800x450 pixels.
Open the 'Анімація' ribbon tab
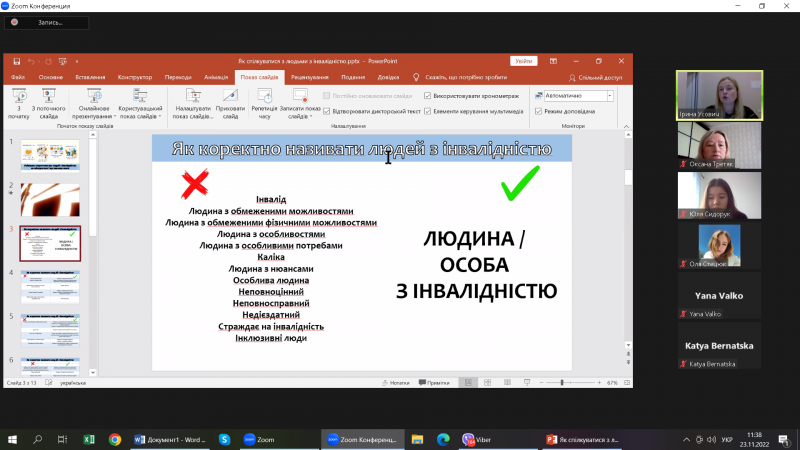pos(216,77)
